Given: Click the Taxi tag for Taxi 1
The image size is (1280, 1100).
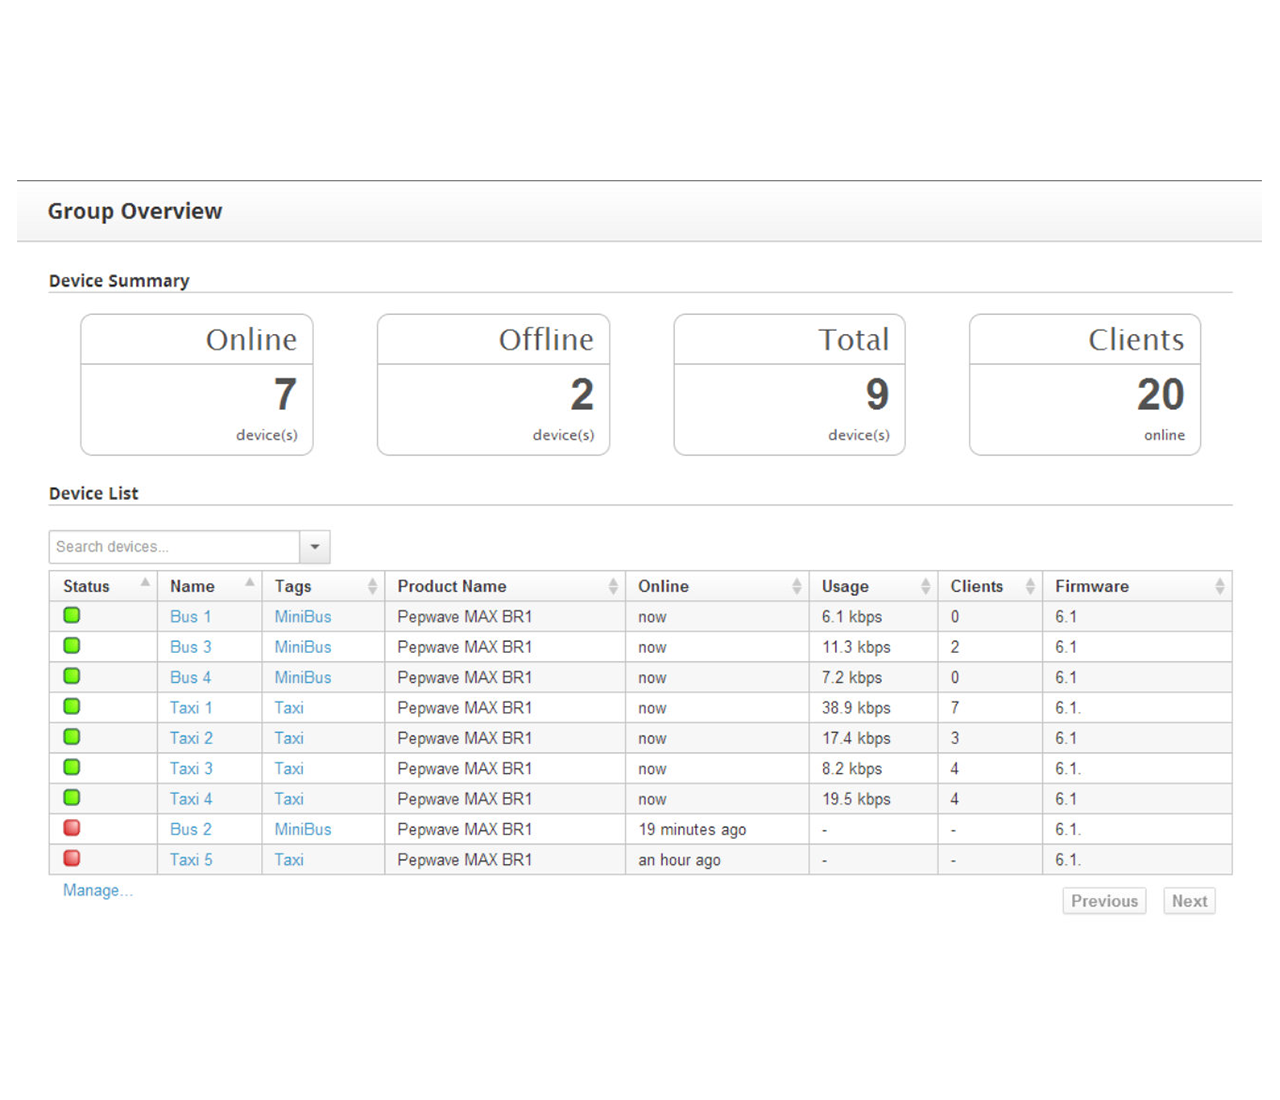Looking at the screenshot, I should click(289, 708).
